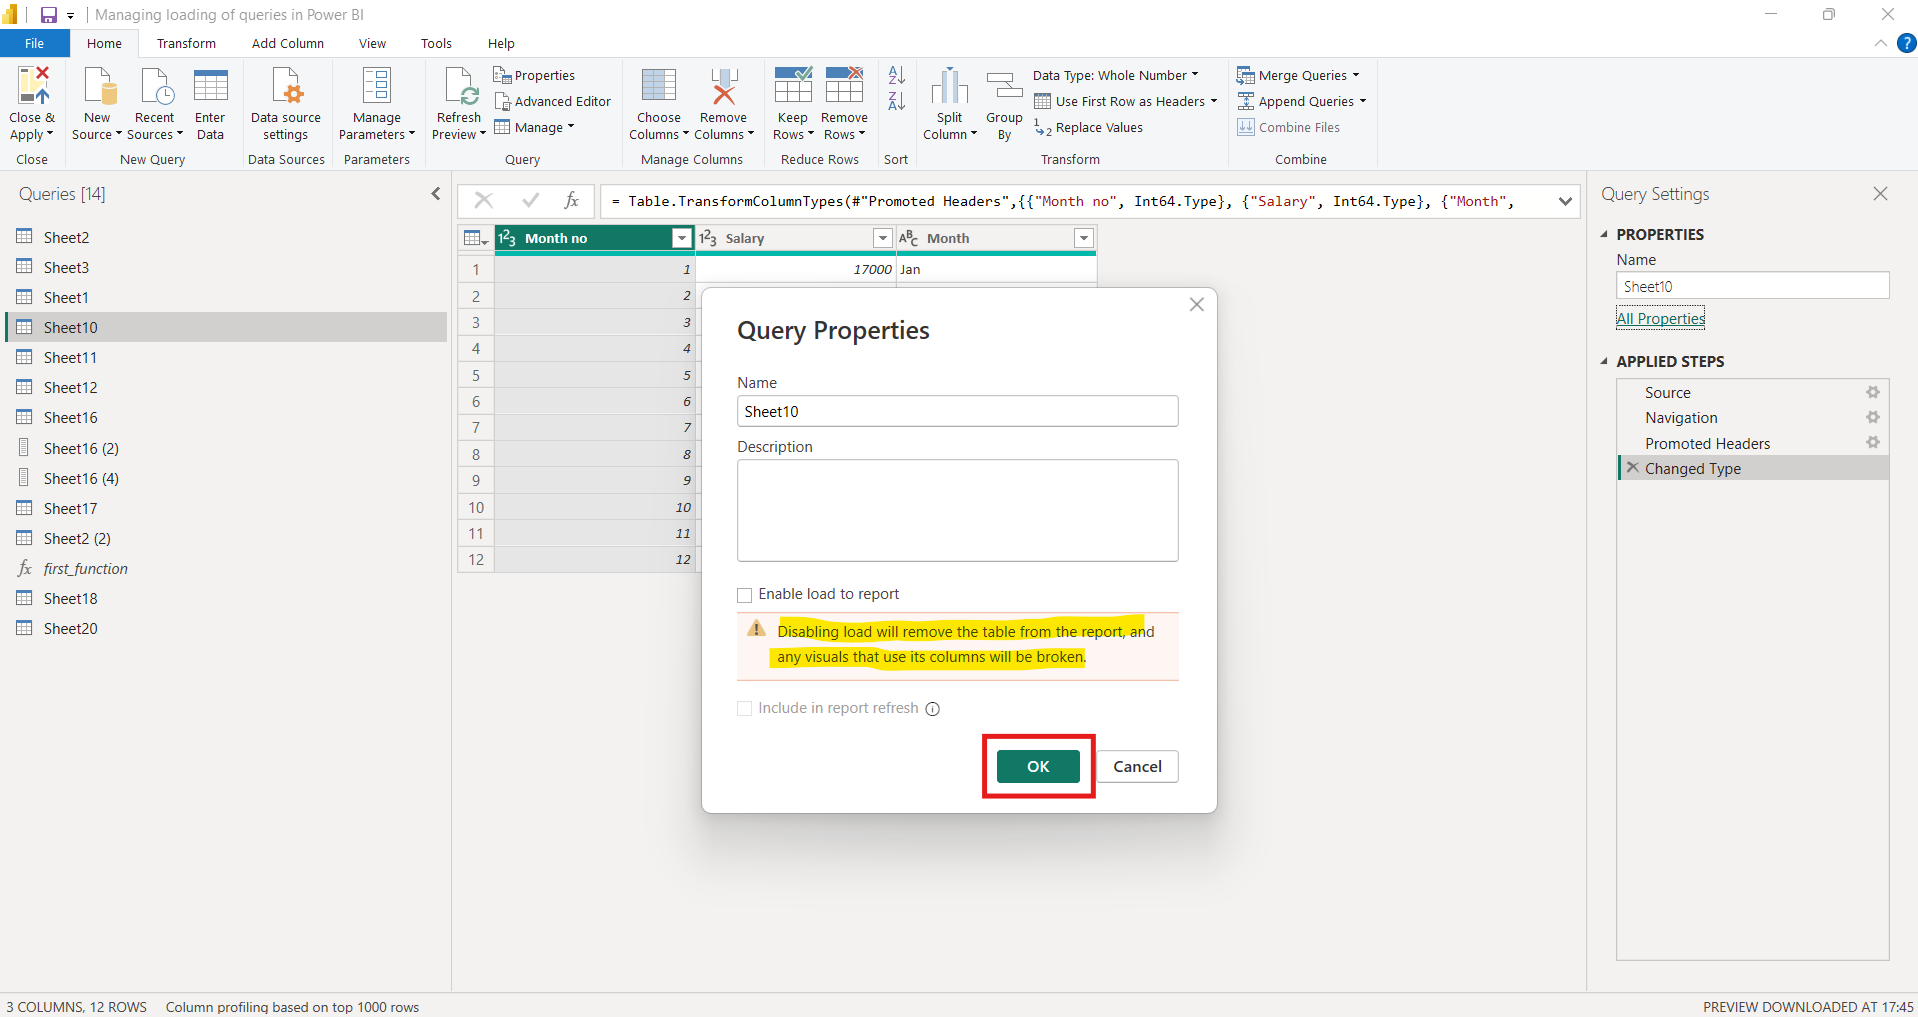This screenshot has height=1017, width=1918.
Task: Open the Combine Files tool
Action: tap(1288, 127)
